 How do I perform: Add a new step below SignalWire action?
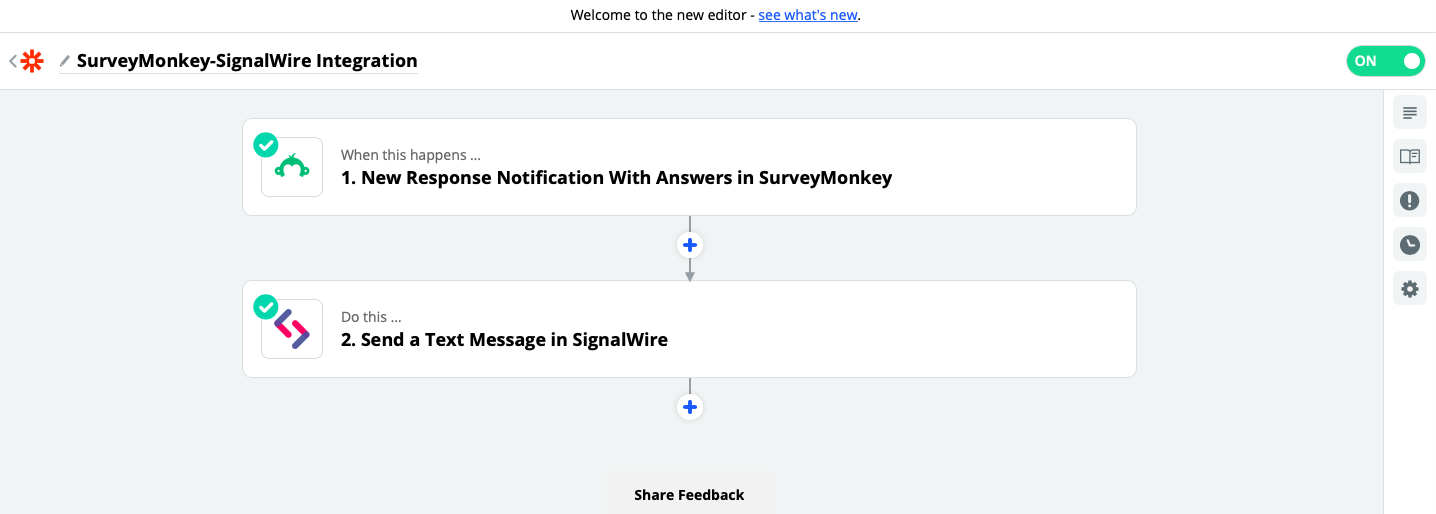click(x=689, y=407)
